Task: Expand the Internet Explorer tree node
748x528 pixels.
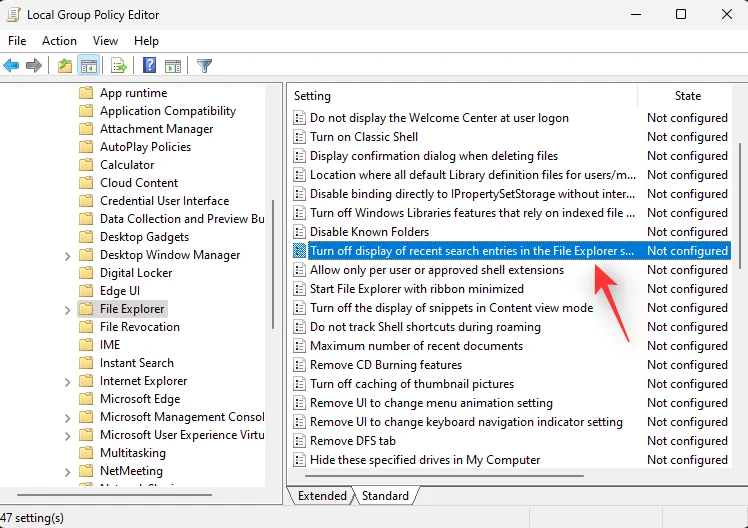Action: pos(67,382)
